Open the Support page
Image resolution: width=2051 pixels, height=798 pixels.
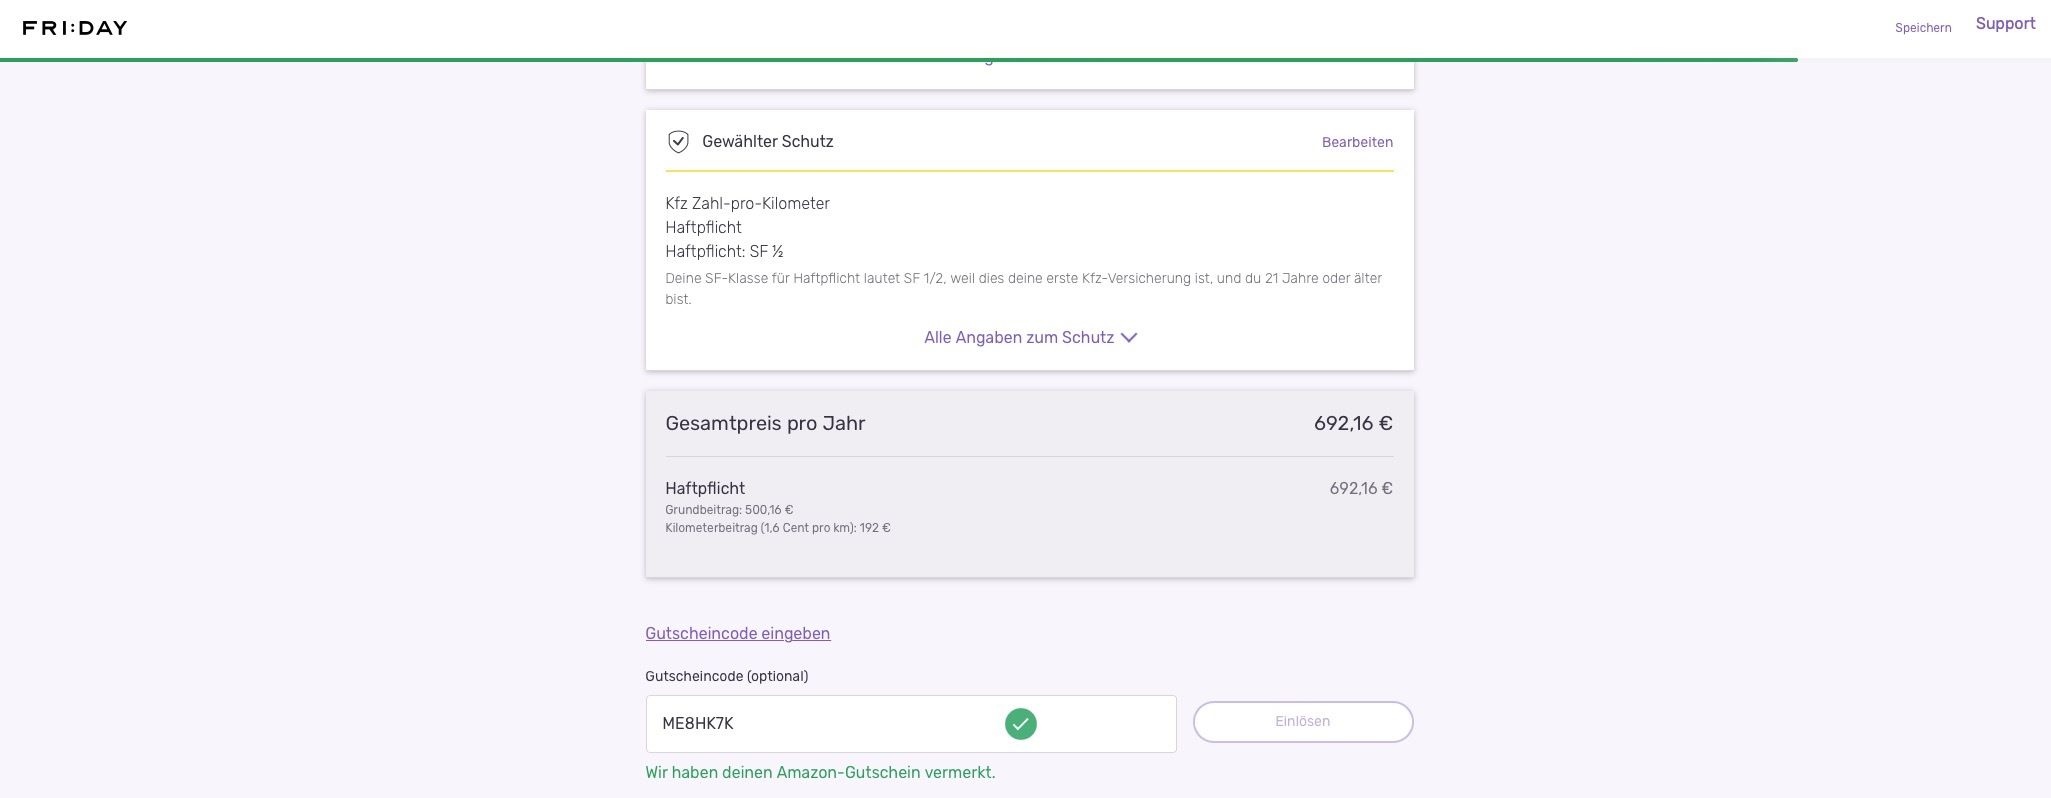click(2005, 24)
